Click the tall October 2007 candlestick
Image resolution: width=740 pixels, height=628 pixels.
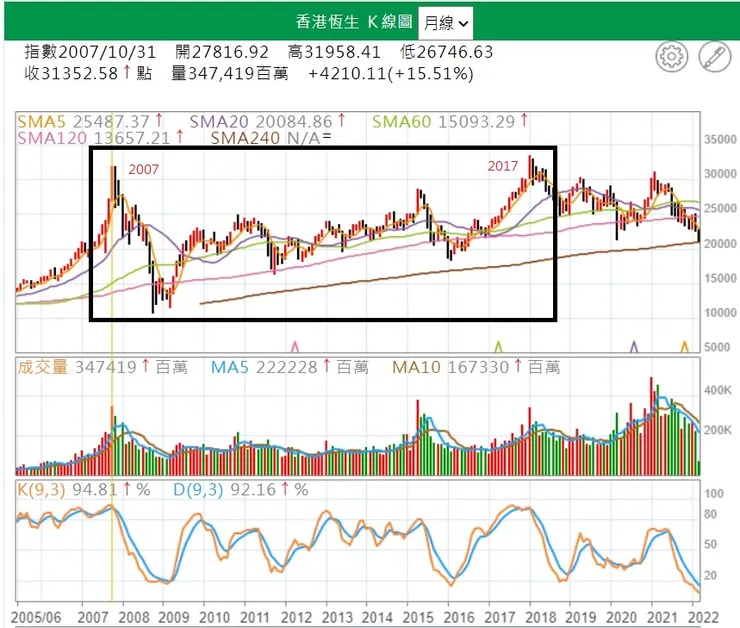click(112, 186)
